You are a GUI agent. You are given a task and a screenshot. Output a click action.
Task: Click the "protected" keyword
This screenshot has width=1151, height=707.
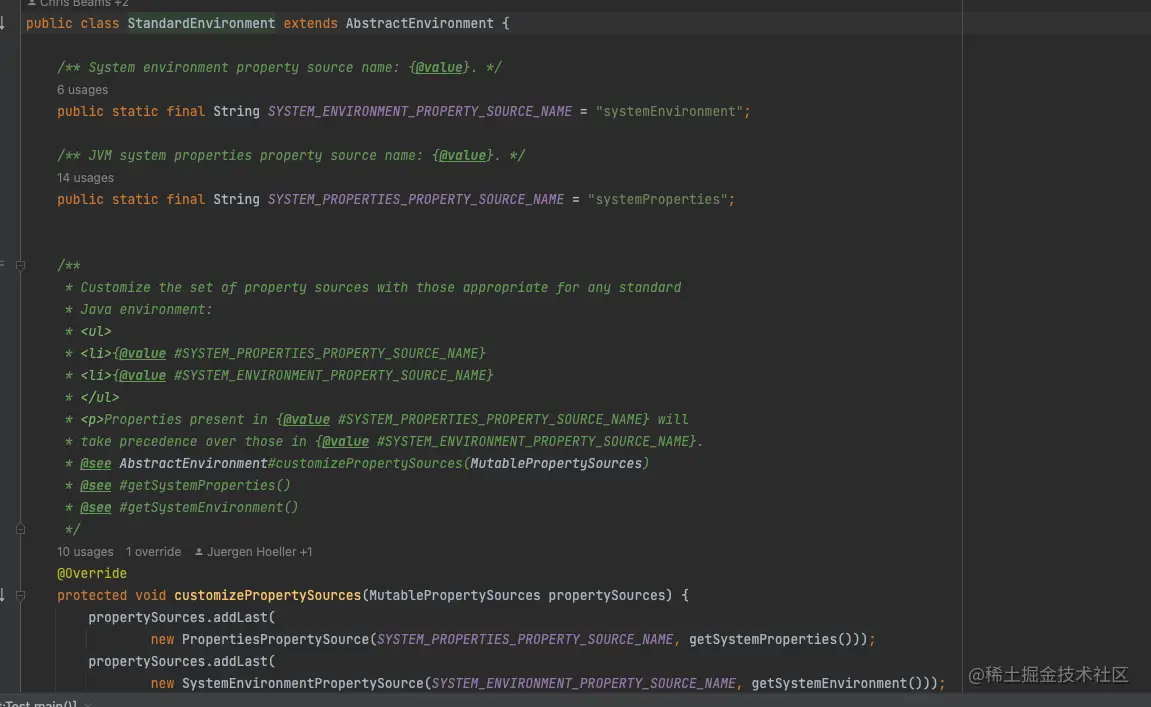(x=92, y=595)
